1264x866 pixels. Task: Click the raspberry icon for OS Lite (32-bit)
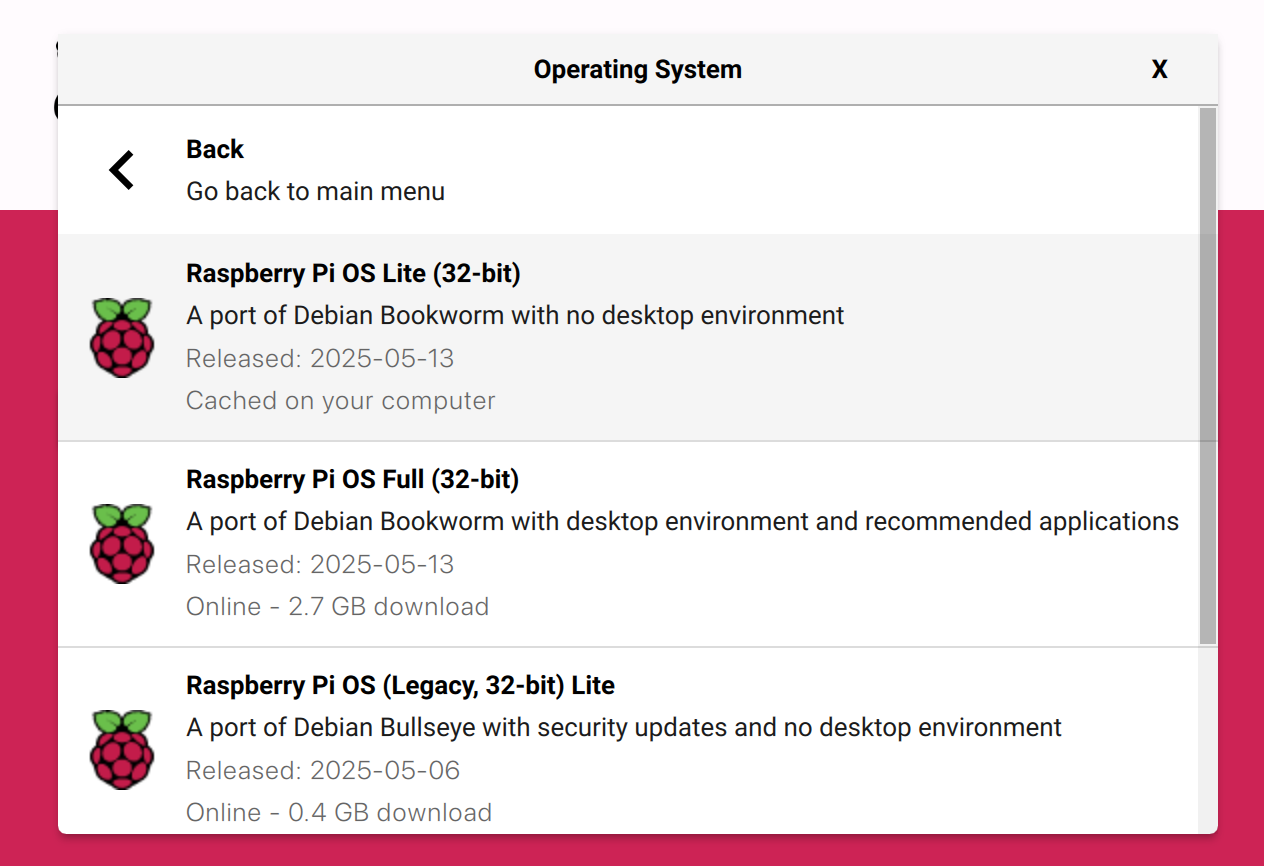click(x=122, y=338)
